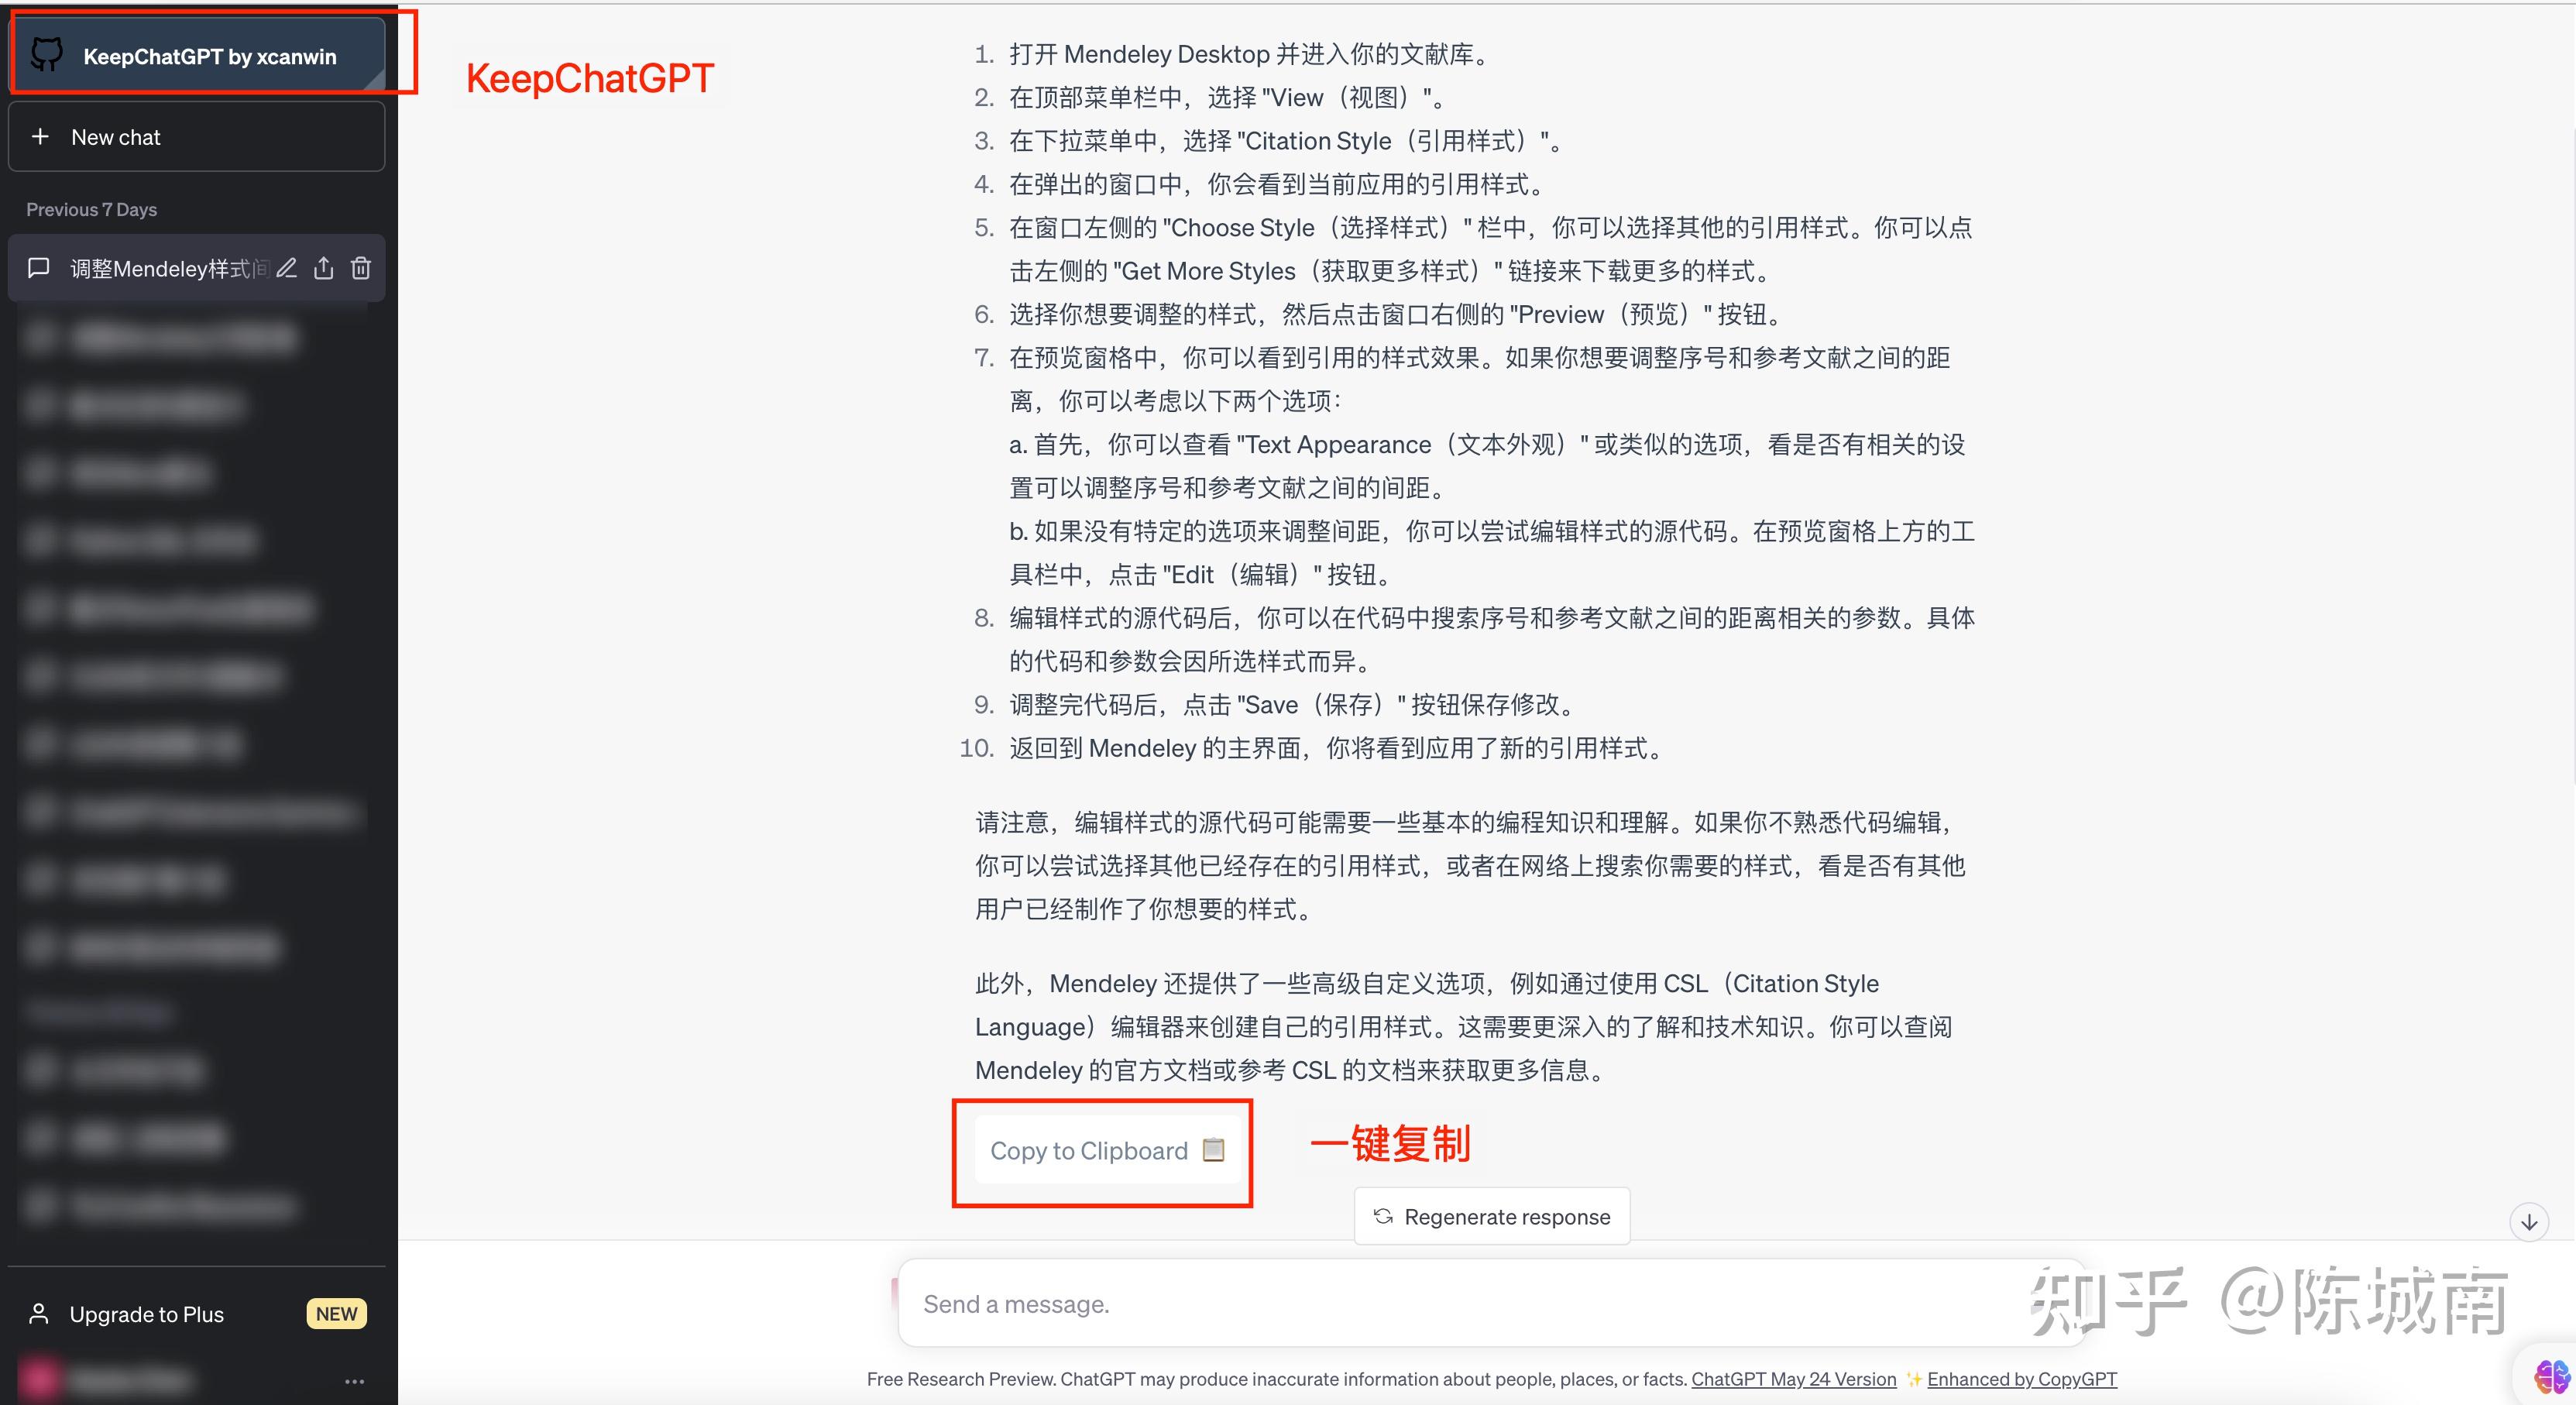Click the NEW badge
2576x1405 pixels.
coord(336,1314)
